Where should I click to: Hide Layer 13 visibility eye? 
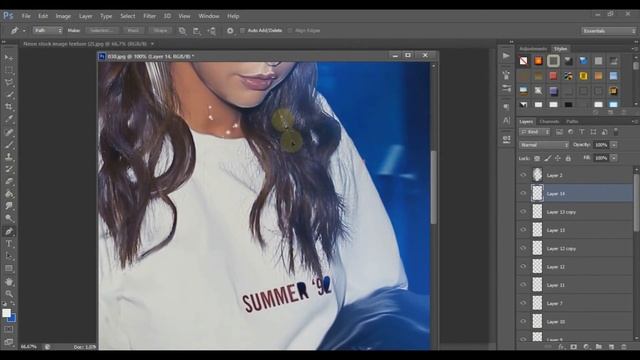523,230
